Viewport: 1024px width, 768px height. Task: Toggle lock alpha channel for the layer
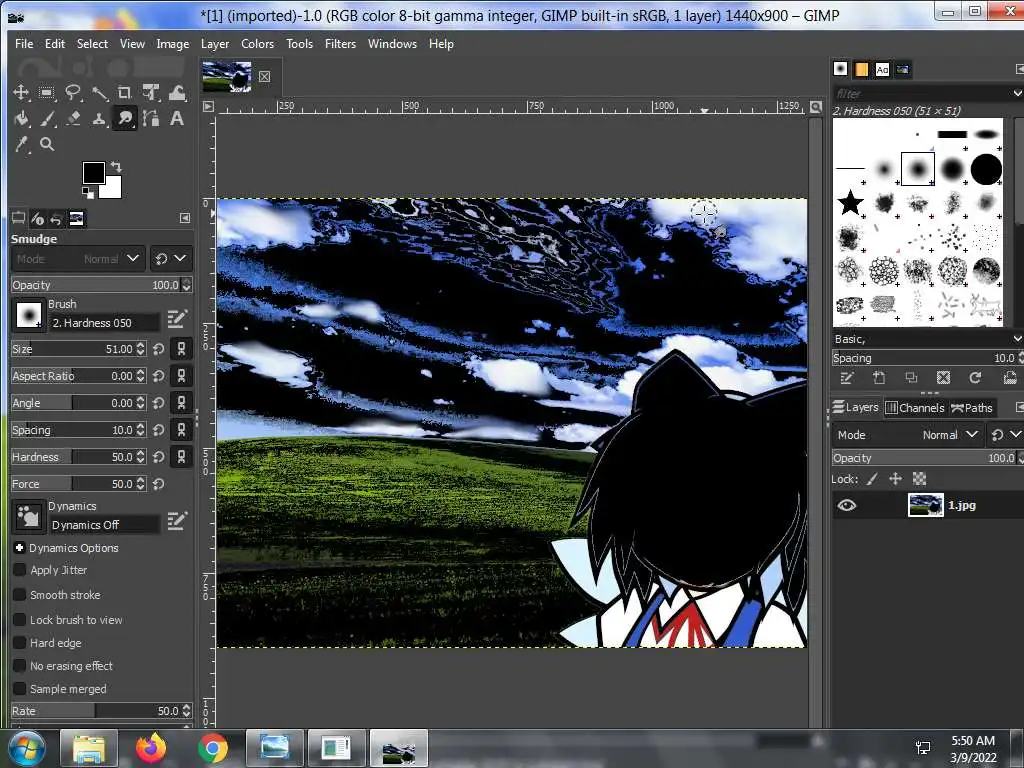pos(920,479)
